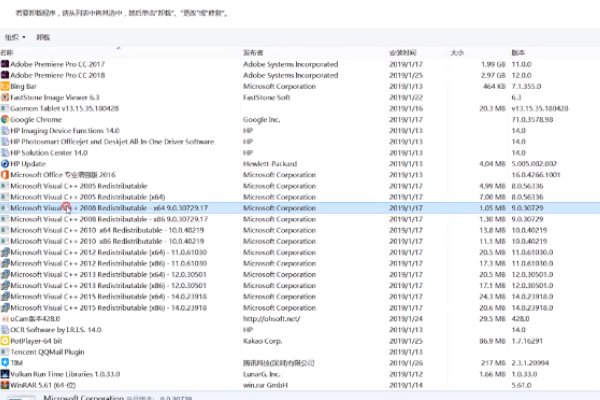Click publisher Adobe Systems Incorporated for Premiere 2017
The width and height of the screenshot is (600, 400).
pos(290,64)
